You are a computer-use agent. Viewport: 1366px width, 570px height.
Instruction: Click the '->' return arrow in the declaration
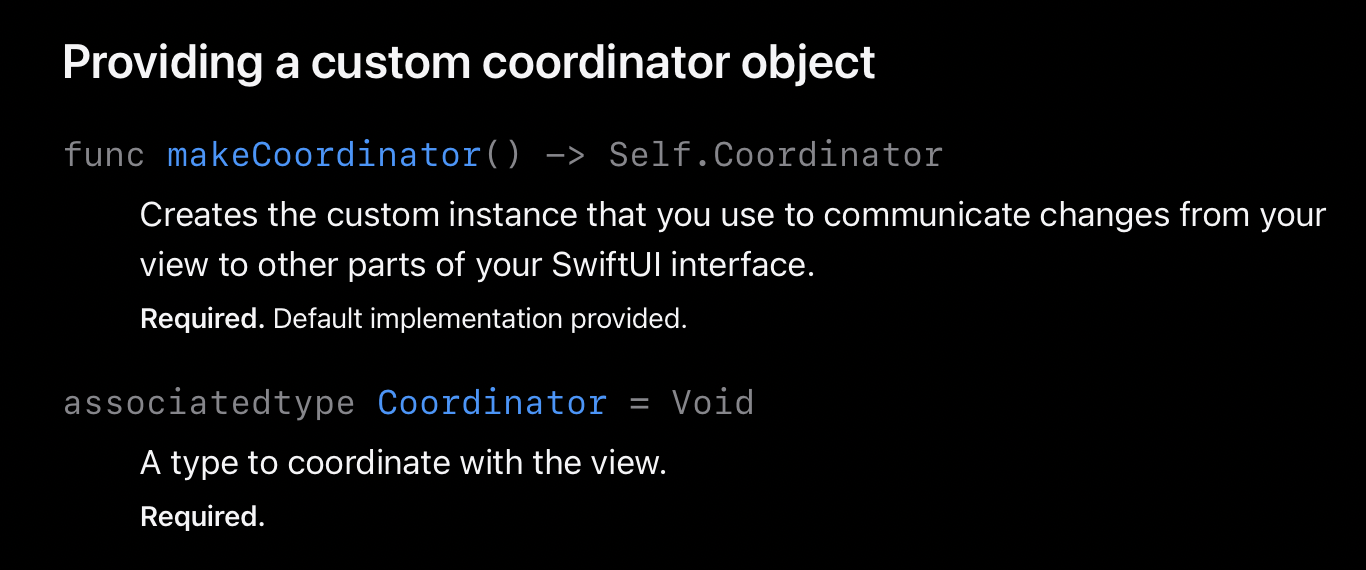(x=564, y=155)
